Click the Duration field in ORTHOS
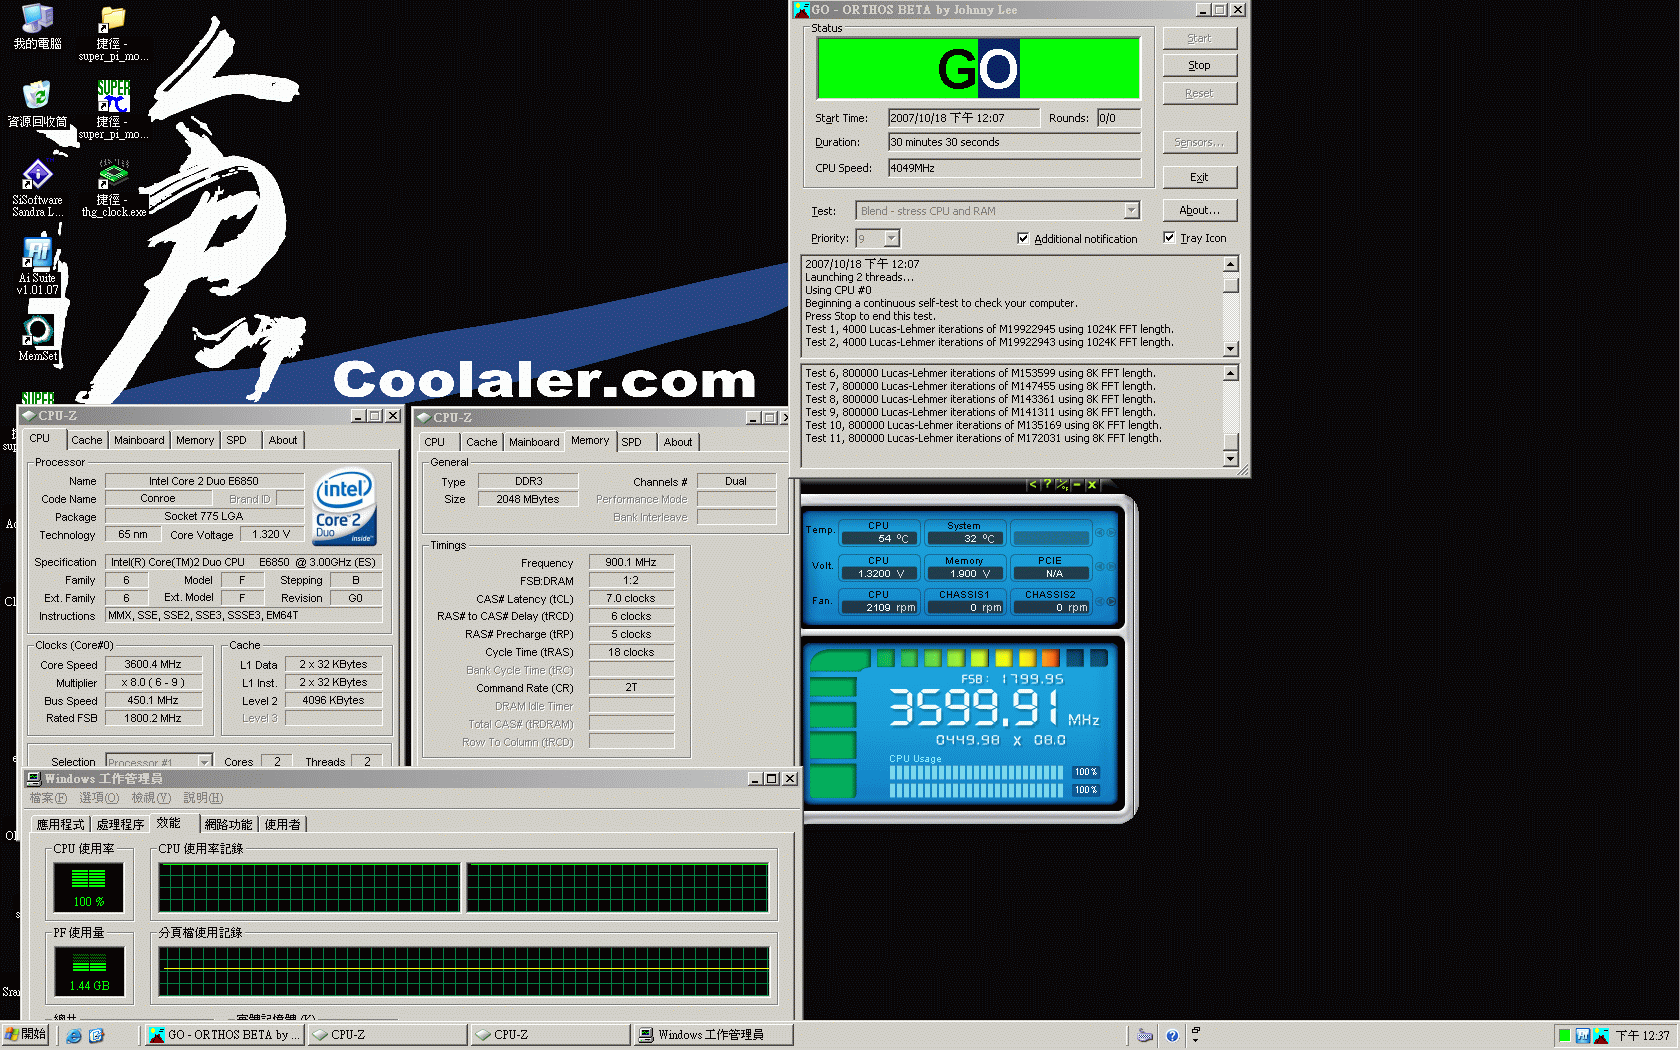 (1014, 142)
